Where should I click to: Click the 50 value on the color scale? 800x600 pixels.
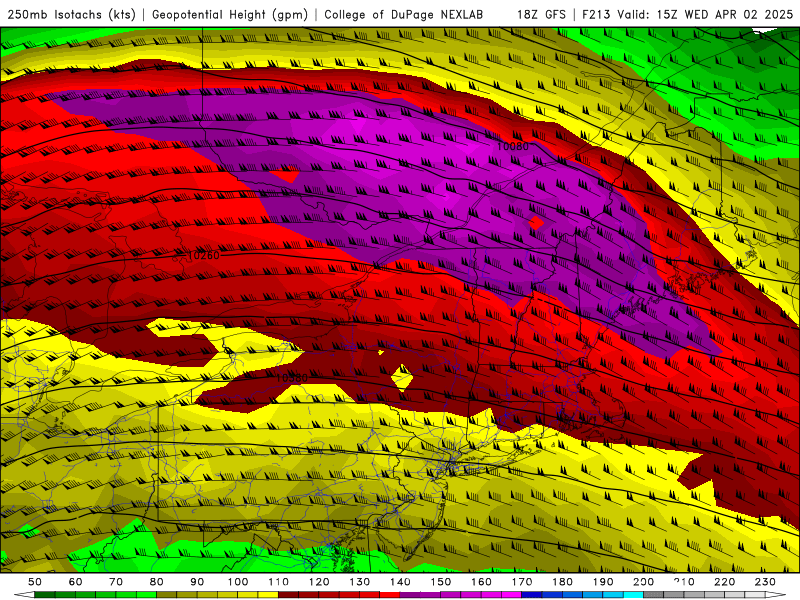pos(35,582)
